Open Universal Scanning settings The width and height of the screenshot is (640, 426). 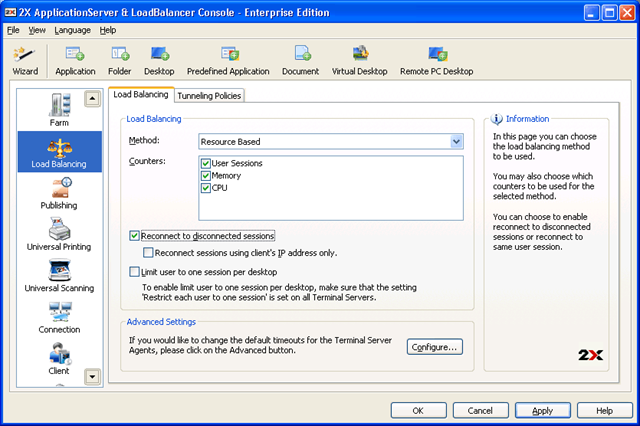pos(60,276)
